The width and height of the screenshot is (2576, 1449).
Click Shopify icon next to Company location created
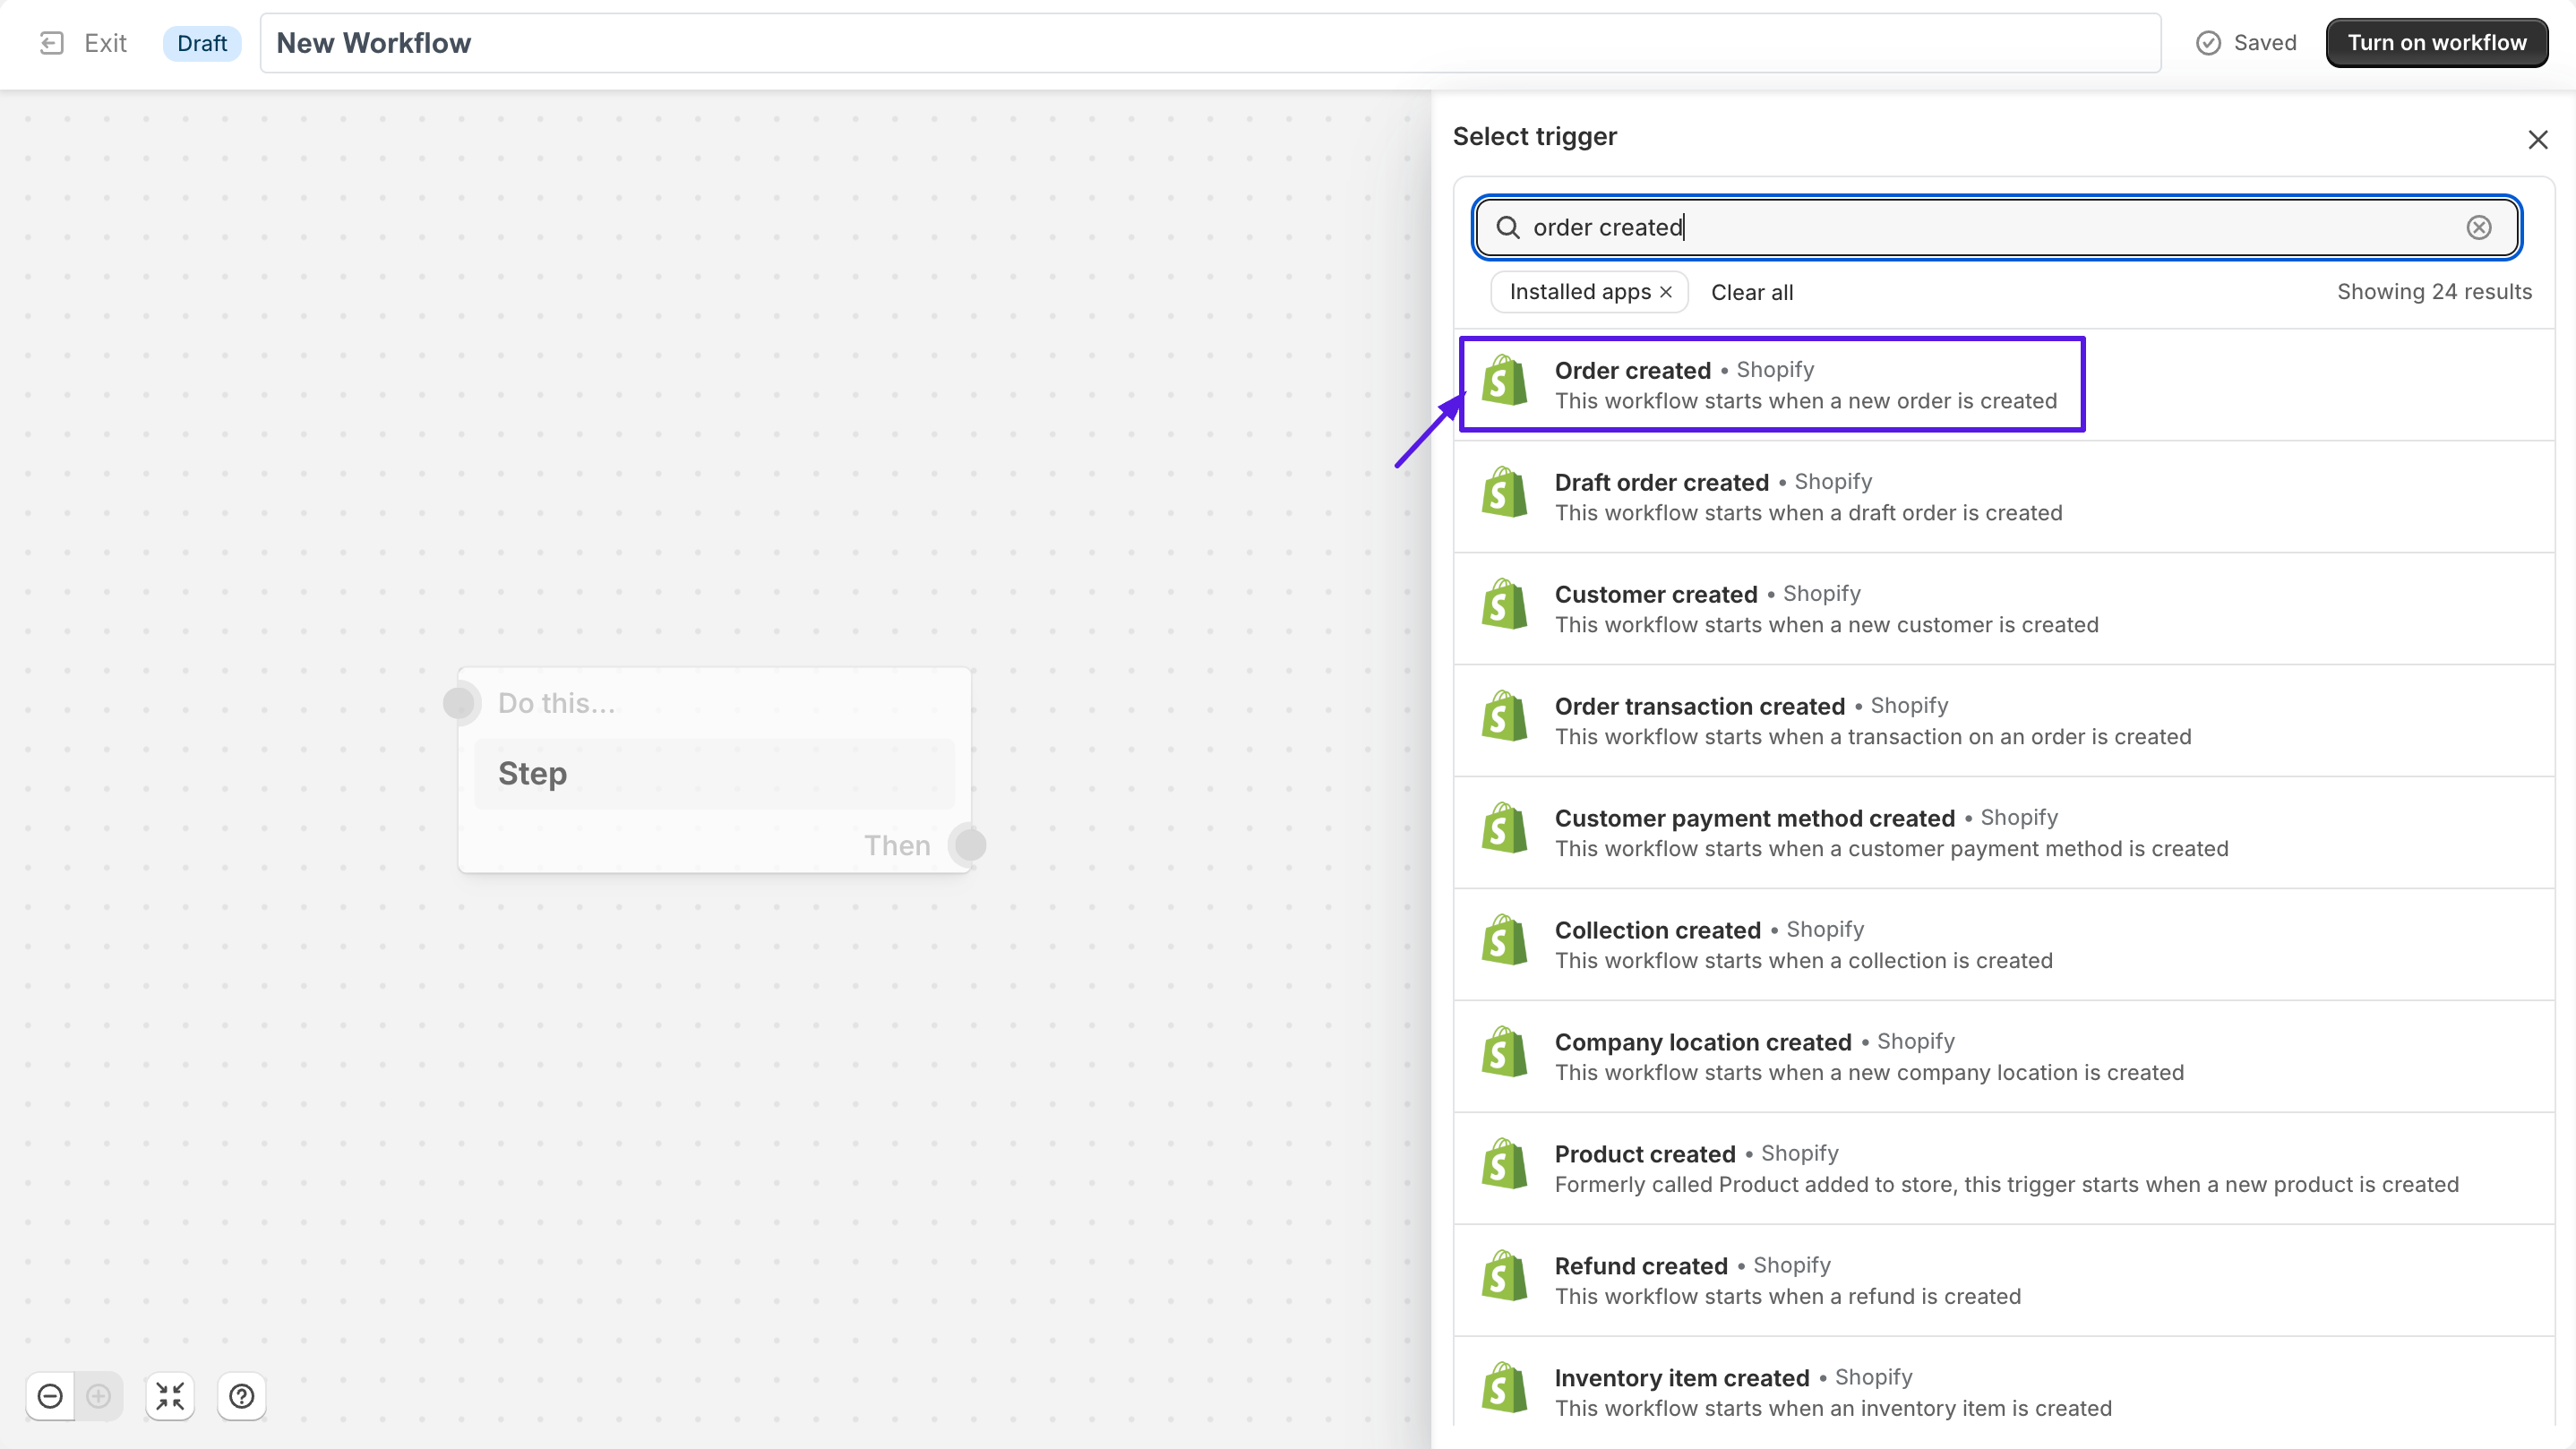click(x=1505, y=1053)
